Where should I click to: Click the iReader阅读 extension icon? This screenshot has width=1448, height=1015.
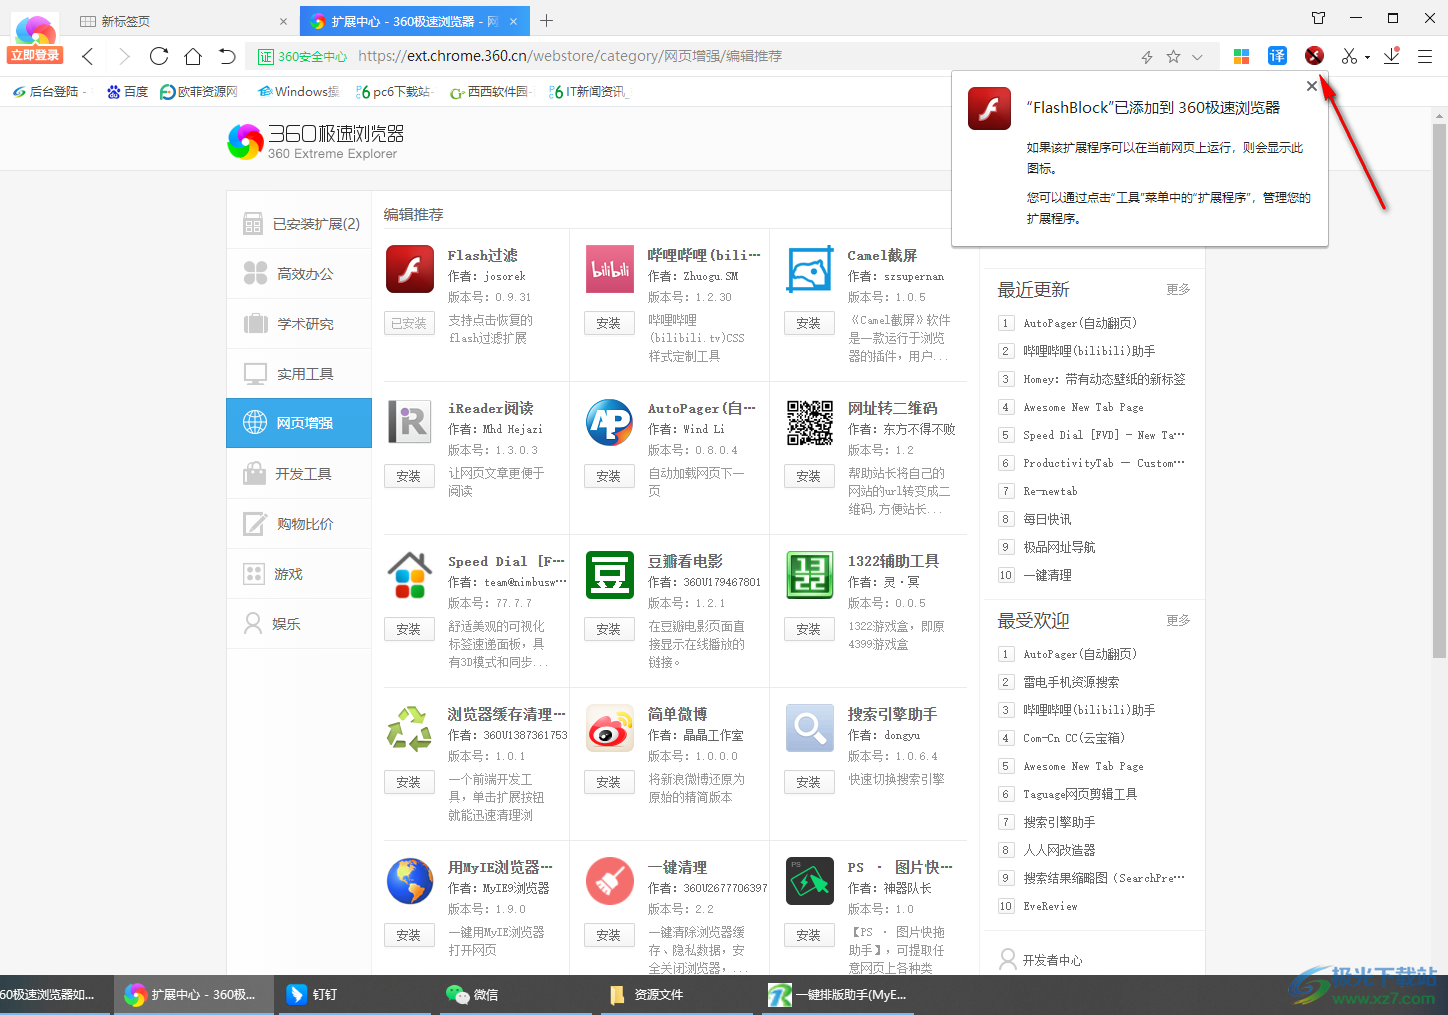pyautogui.click(x=410, y=422)
